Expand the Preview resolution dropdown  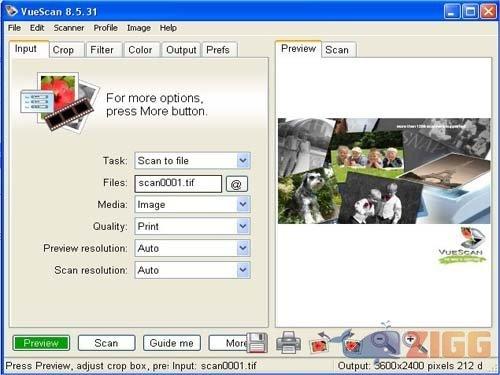point(192,248)
